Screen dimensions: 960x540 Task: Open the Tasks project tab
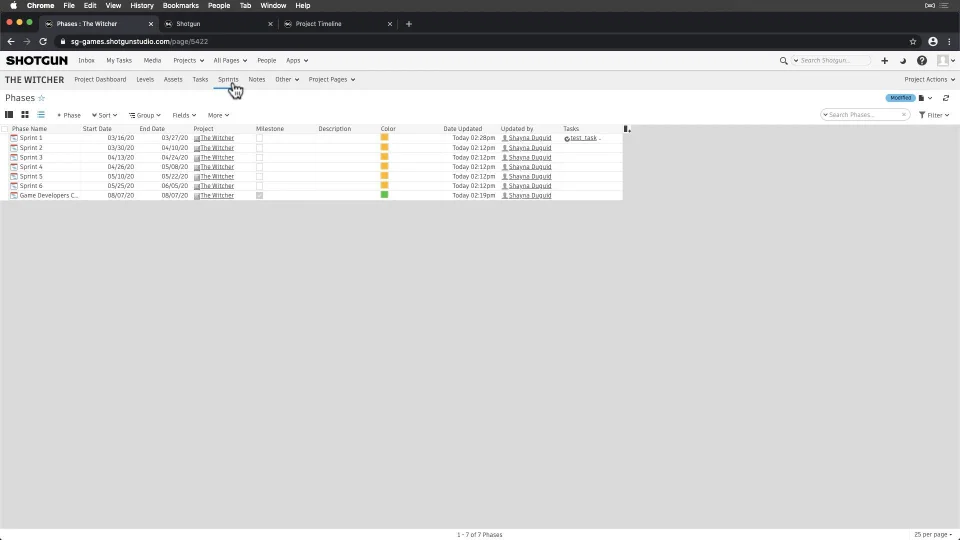(200, 80)
